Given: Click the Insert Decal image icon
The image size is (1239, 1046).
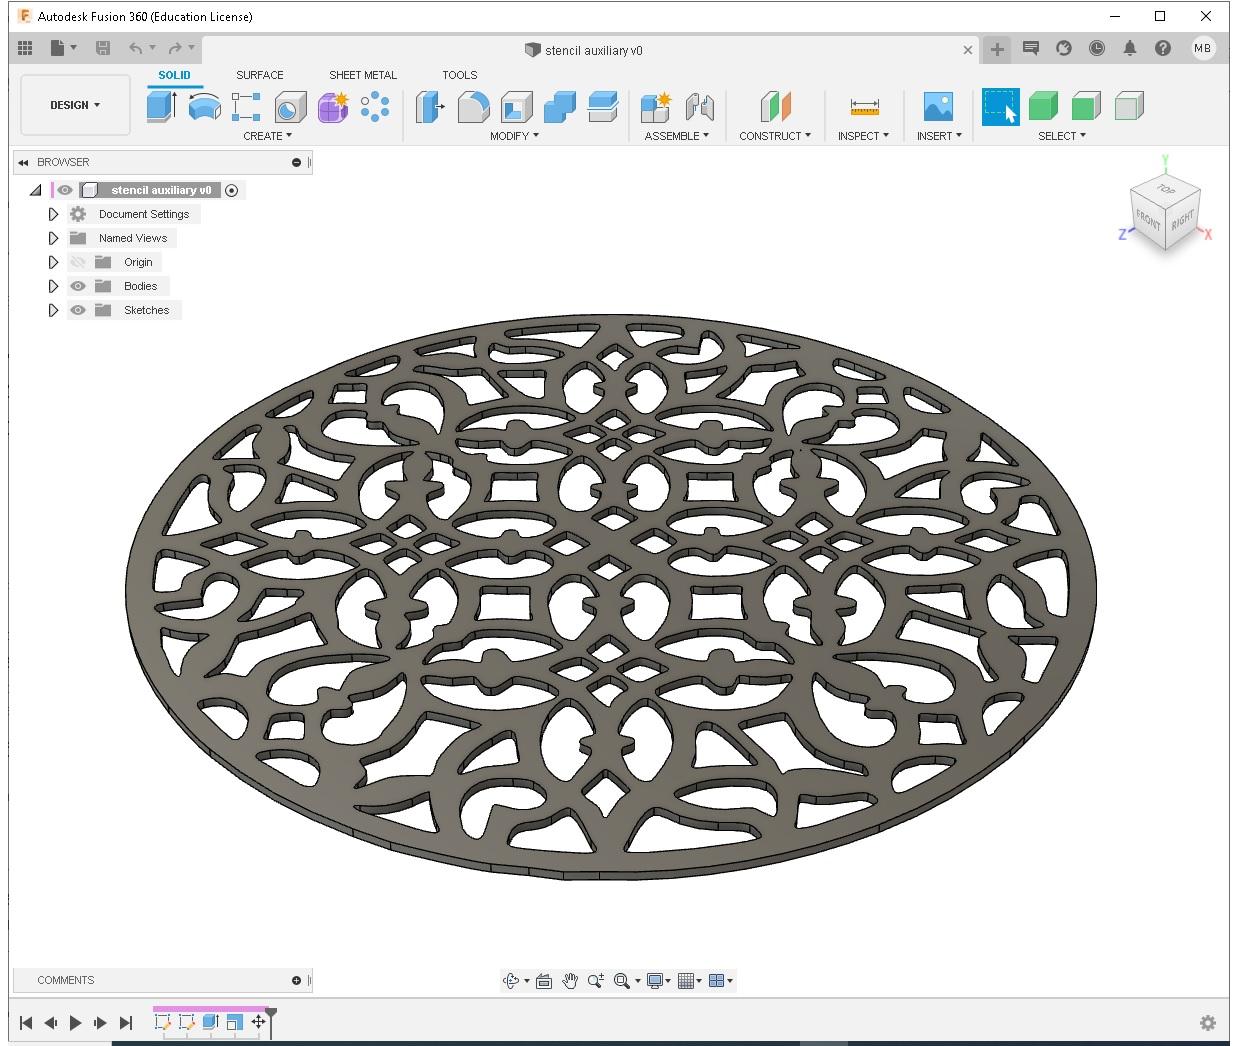Looking at the screenshot, I should [938, 106].
